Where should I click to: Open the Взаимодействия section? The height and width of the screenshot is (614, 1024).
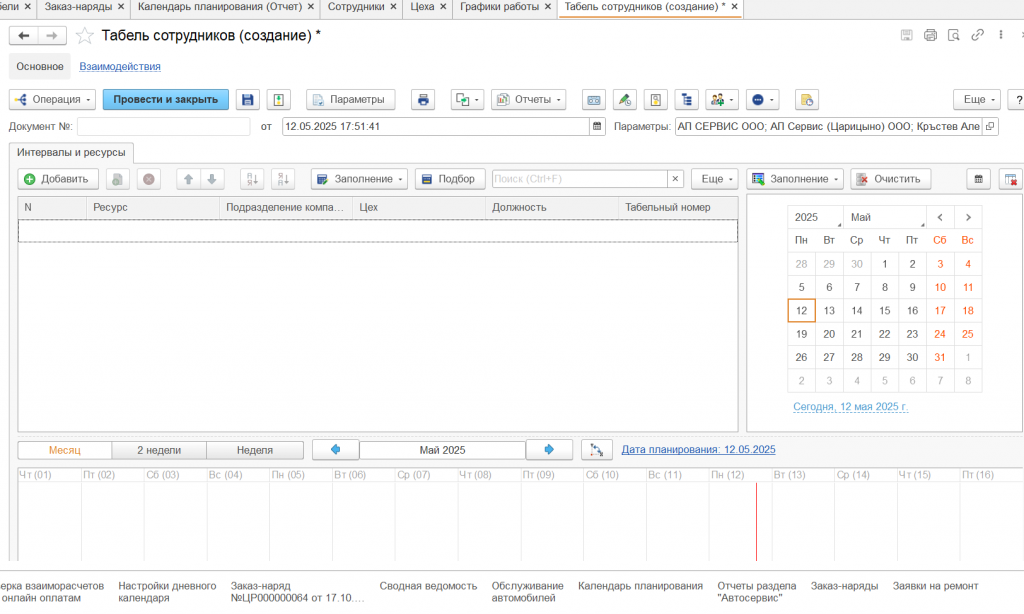pyautogui.click(x=120, y=67)
